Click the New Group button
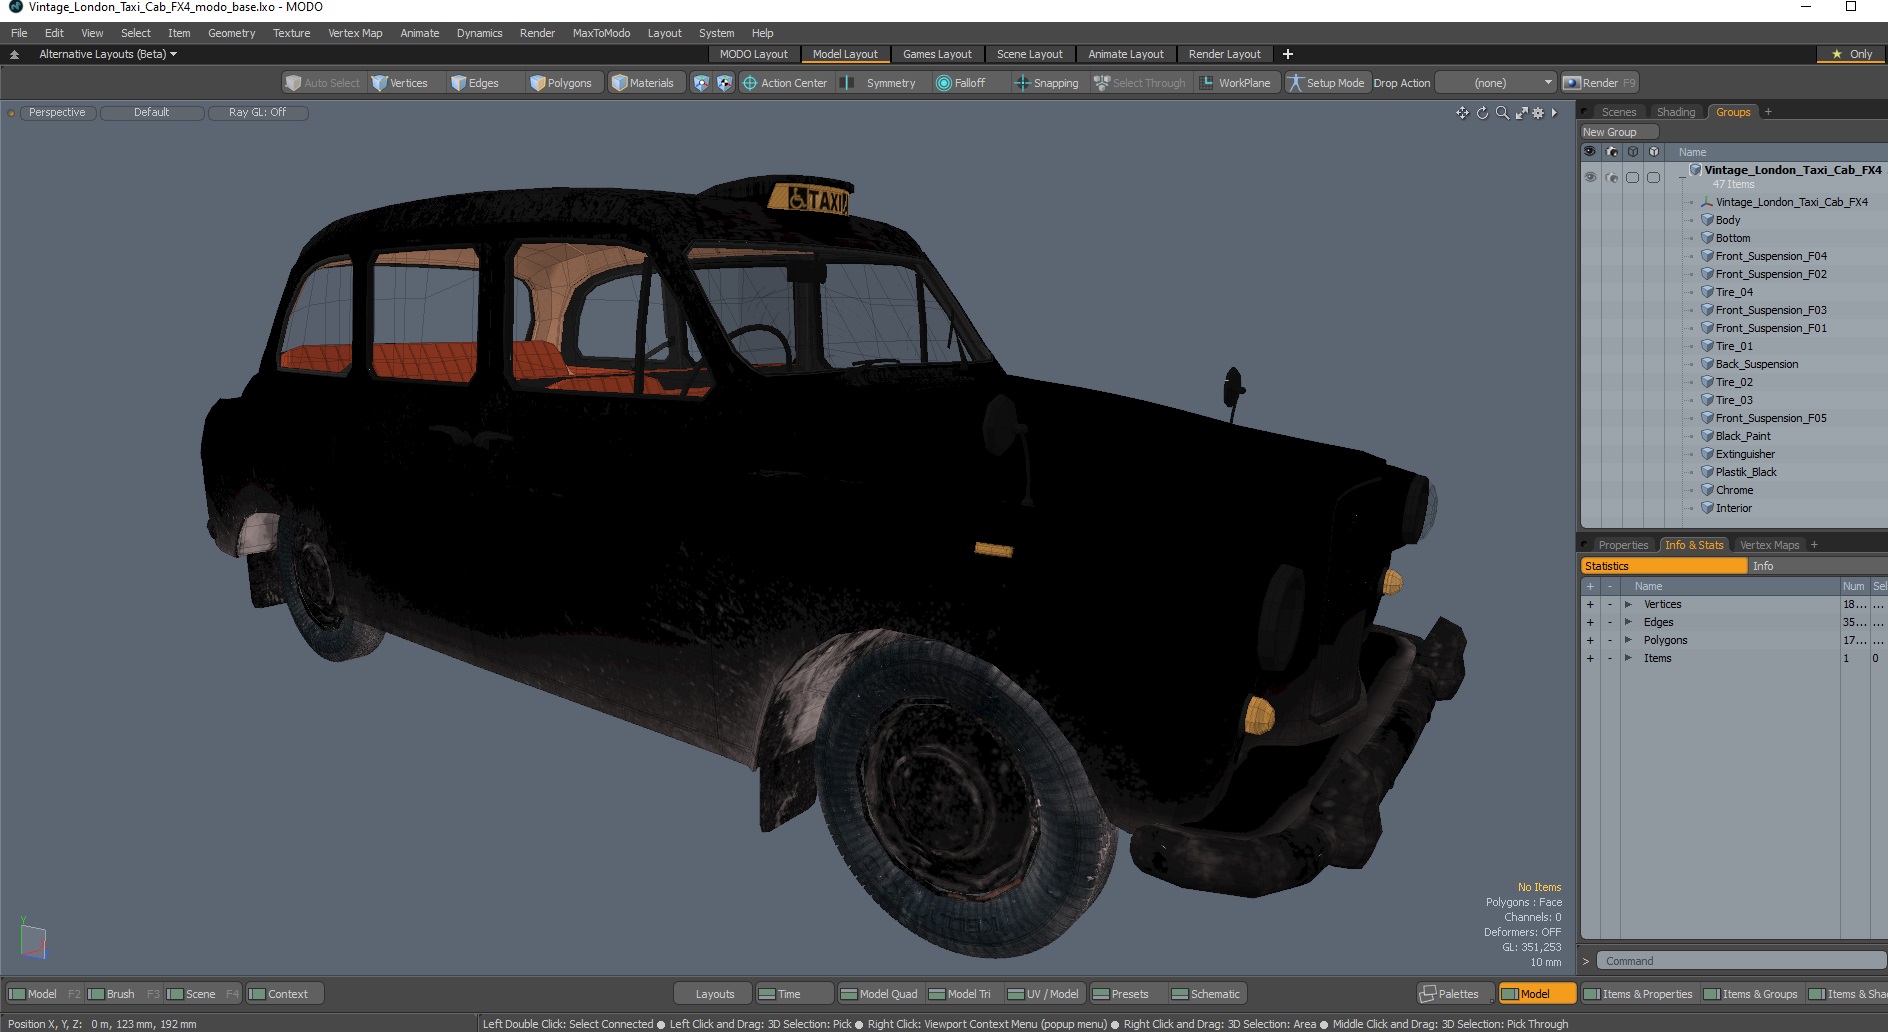The width and height of the screenshot is (1888, 1032). point(1618,132)
